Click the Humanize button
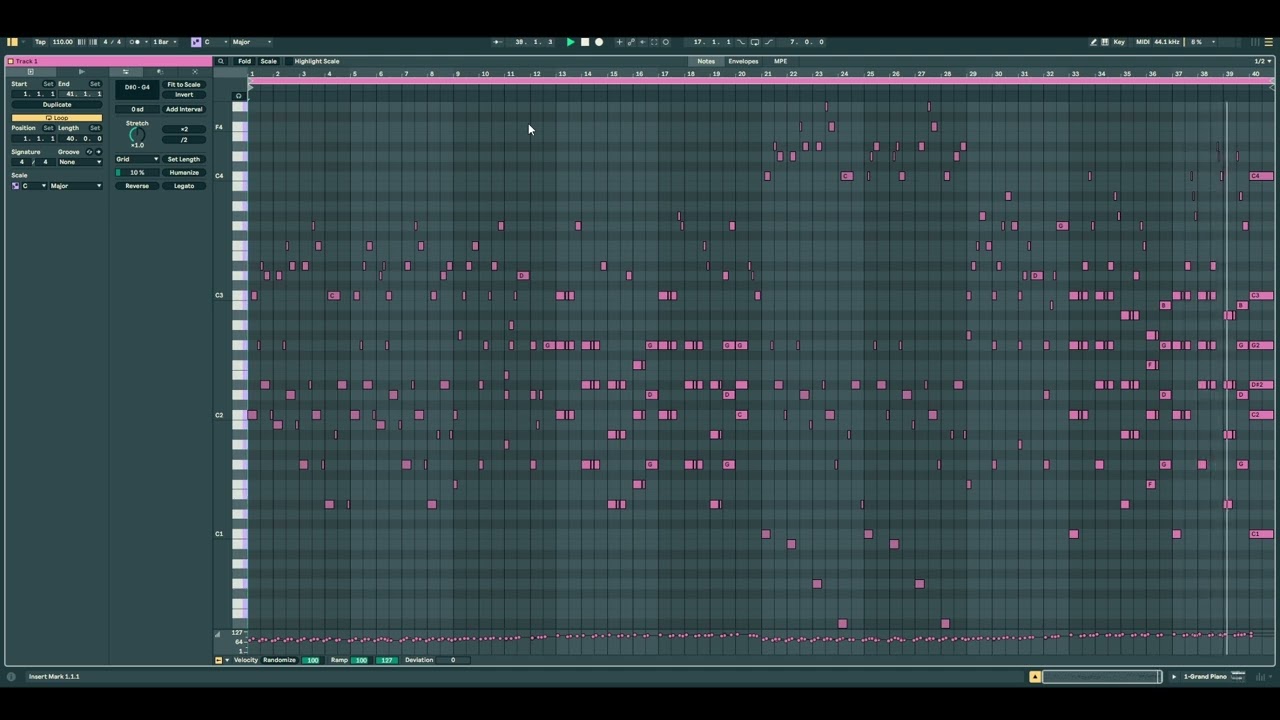 point(184,173)
